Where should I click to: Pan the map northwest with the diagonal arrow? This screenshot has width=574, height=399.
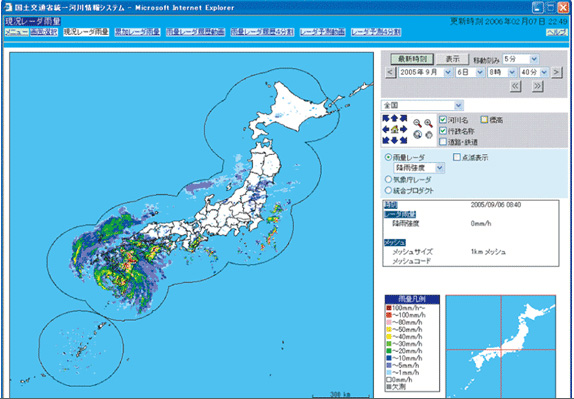386,118
